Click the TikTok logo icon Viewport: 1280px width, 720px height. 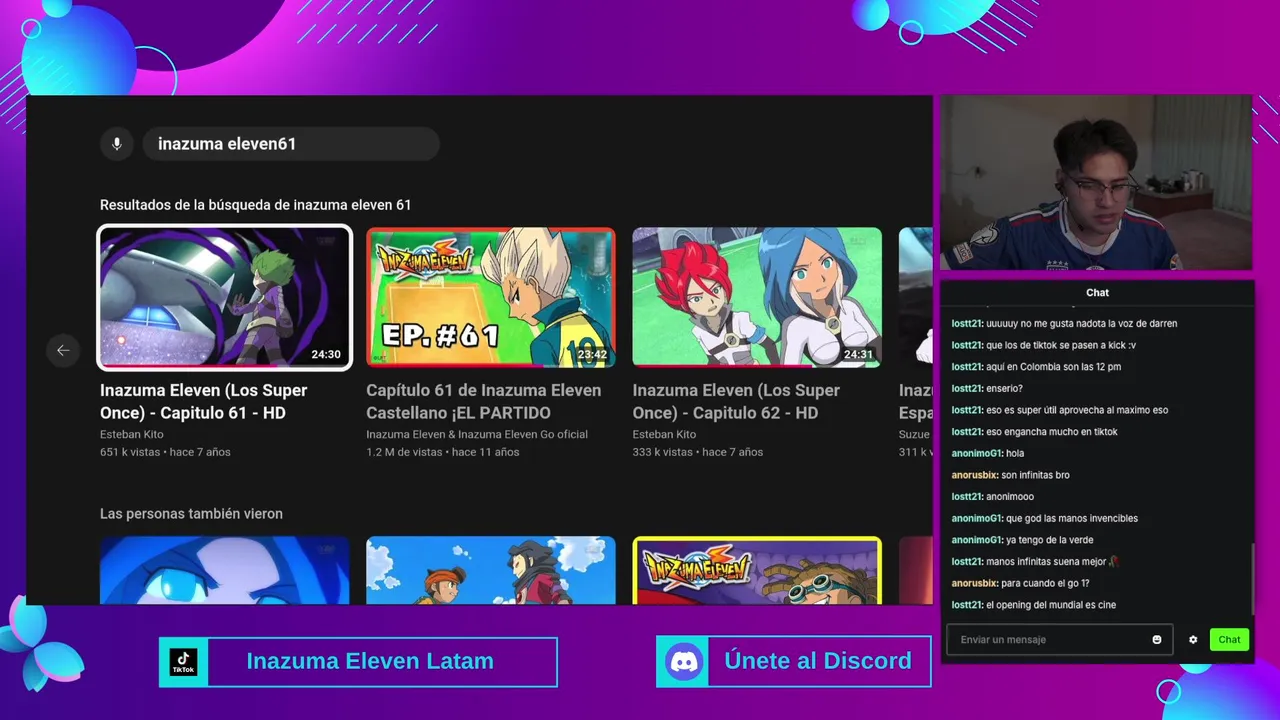(183, 662)
